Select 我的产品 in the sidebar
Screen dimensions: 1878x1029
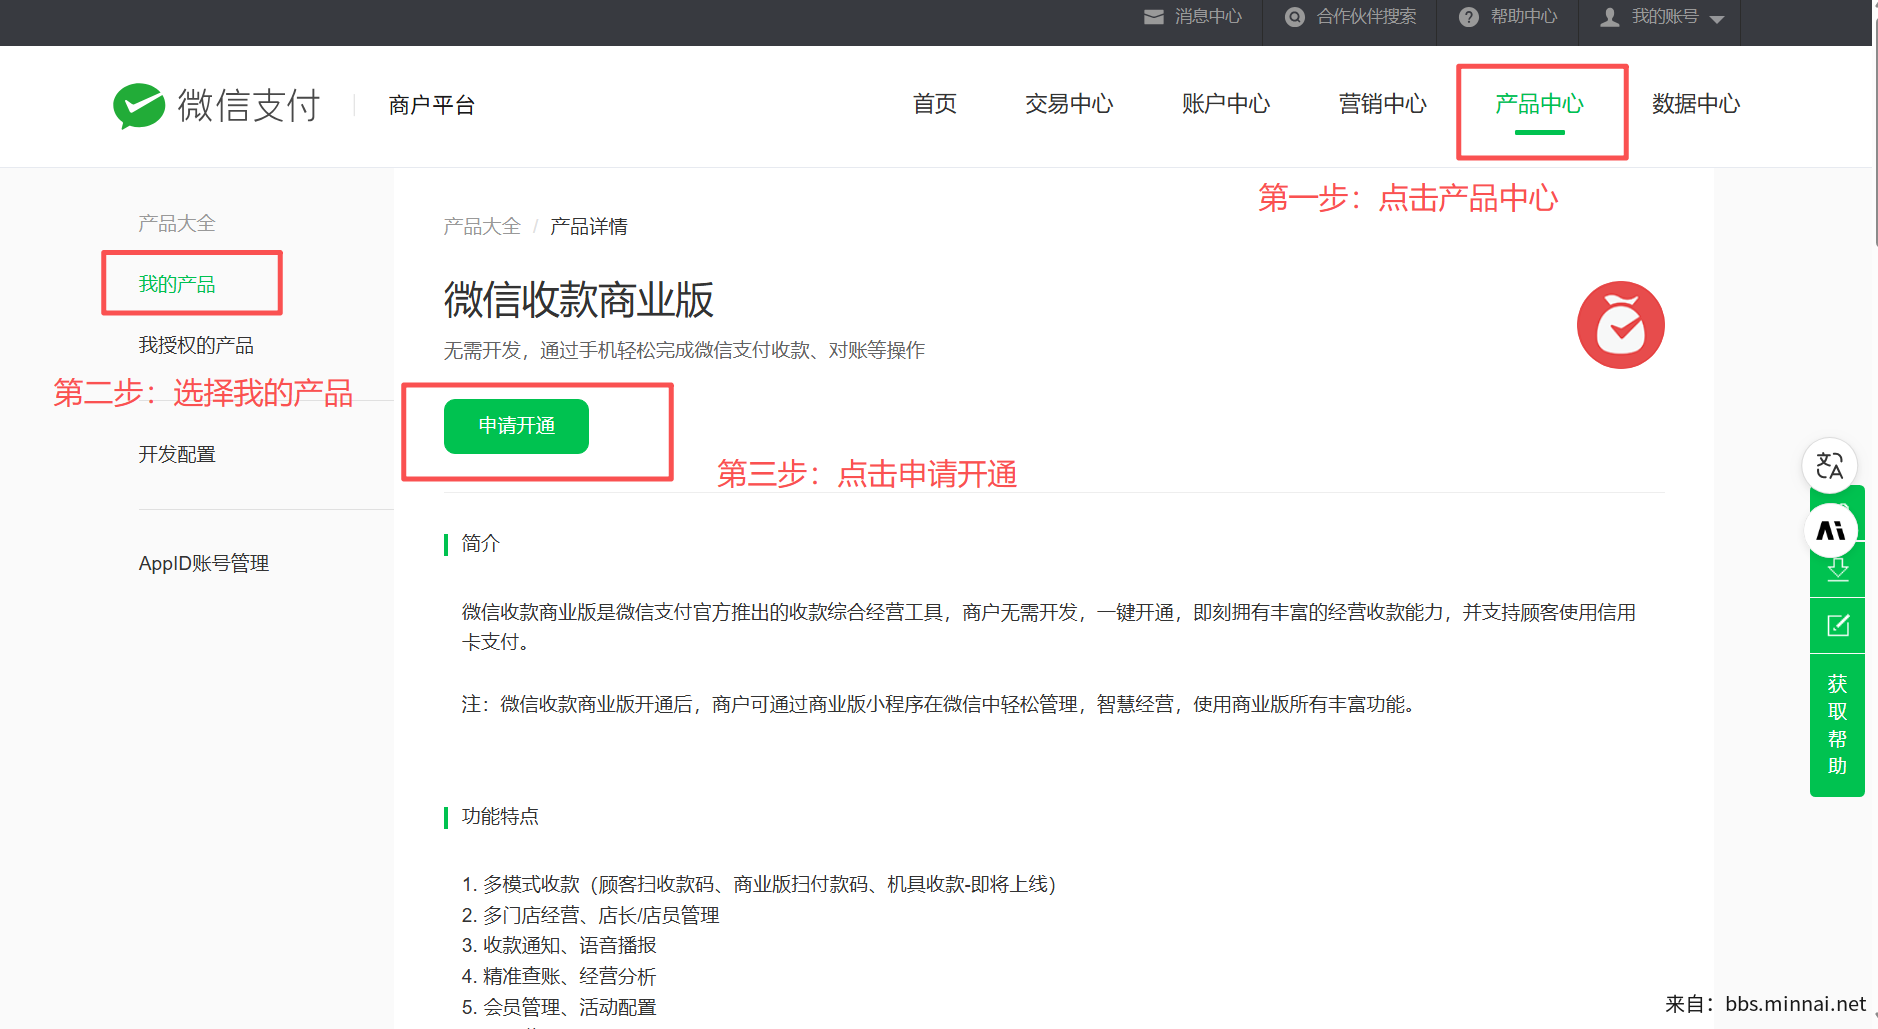pyautogui.click(x=177, y=284)
